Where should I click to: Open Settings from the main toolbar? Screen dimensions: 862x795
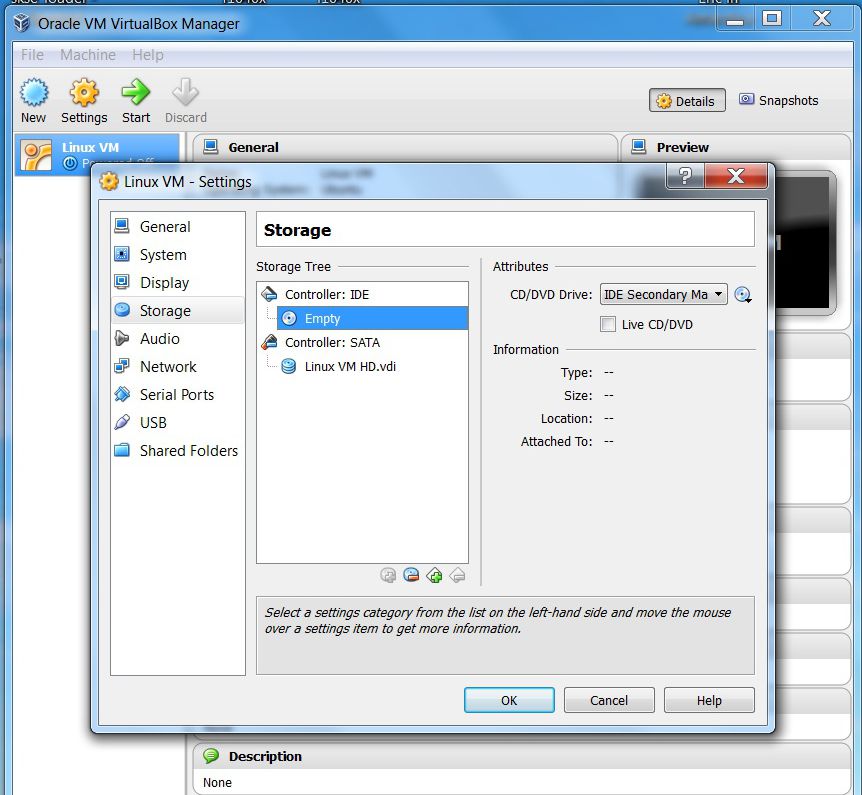[x=84, y=100]
